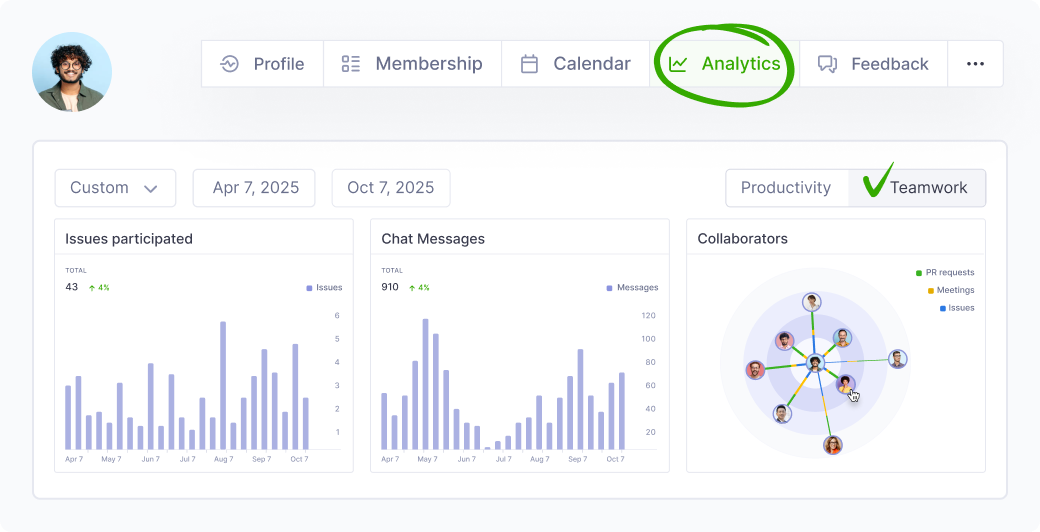This screenshot has width=1040, height=532.
Task: Open the Oct 7, 2025 end date picker
Action: pyautogui.click(x=390, y=188)
